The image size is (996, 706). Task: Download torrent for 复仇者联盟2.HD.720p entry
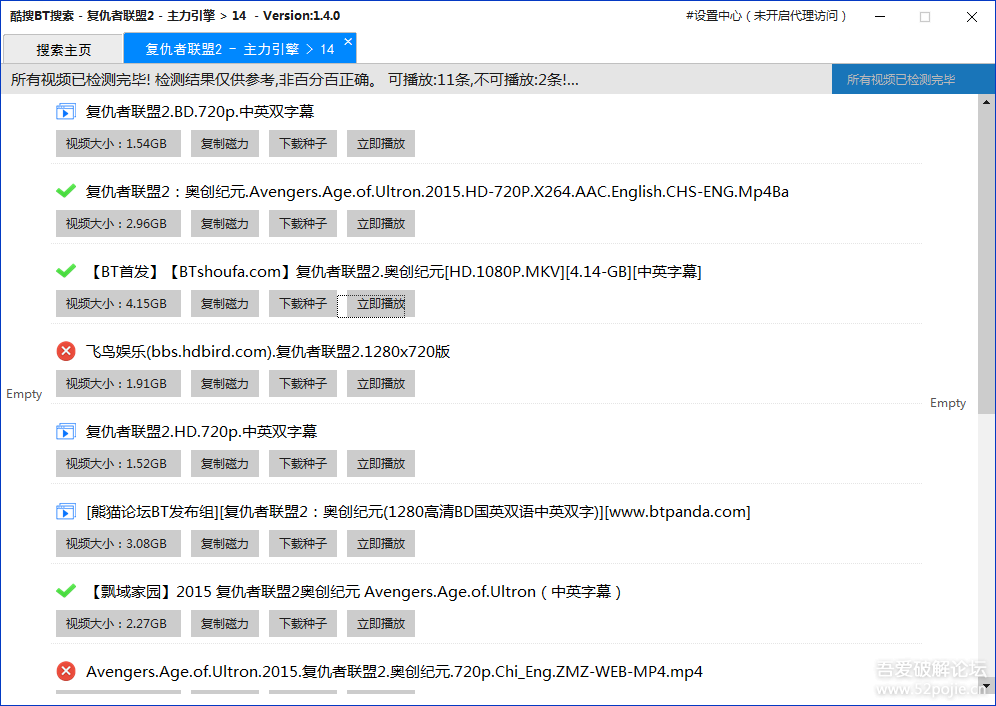point(303,464)
